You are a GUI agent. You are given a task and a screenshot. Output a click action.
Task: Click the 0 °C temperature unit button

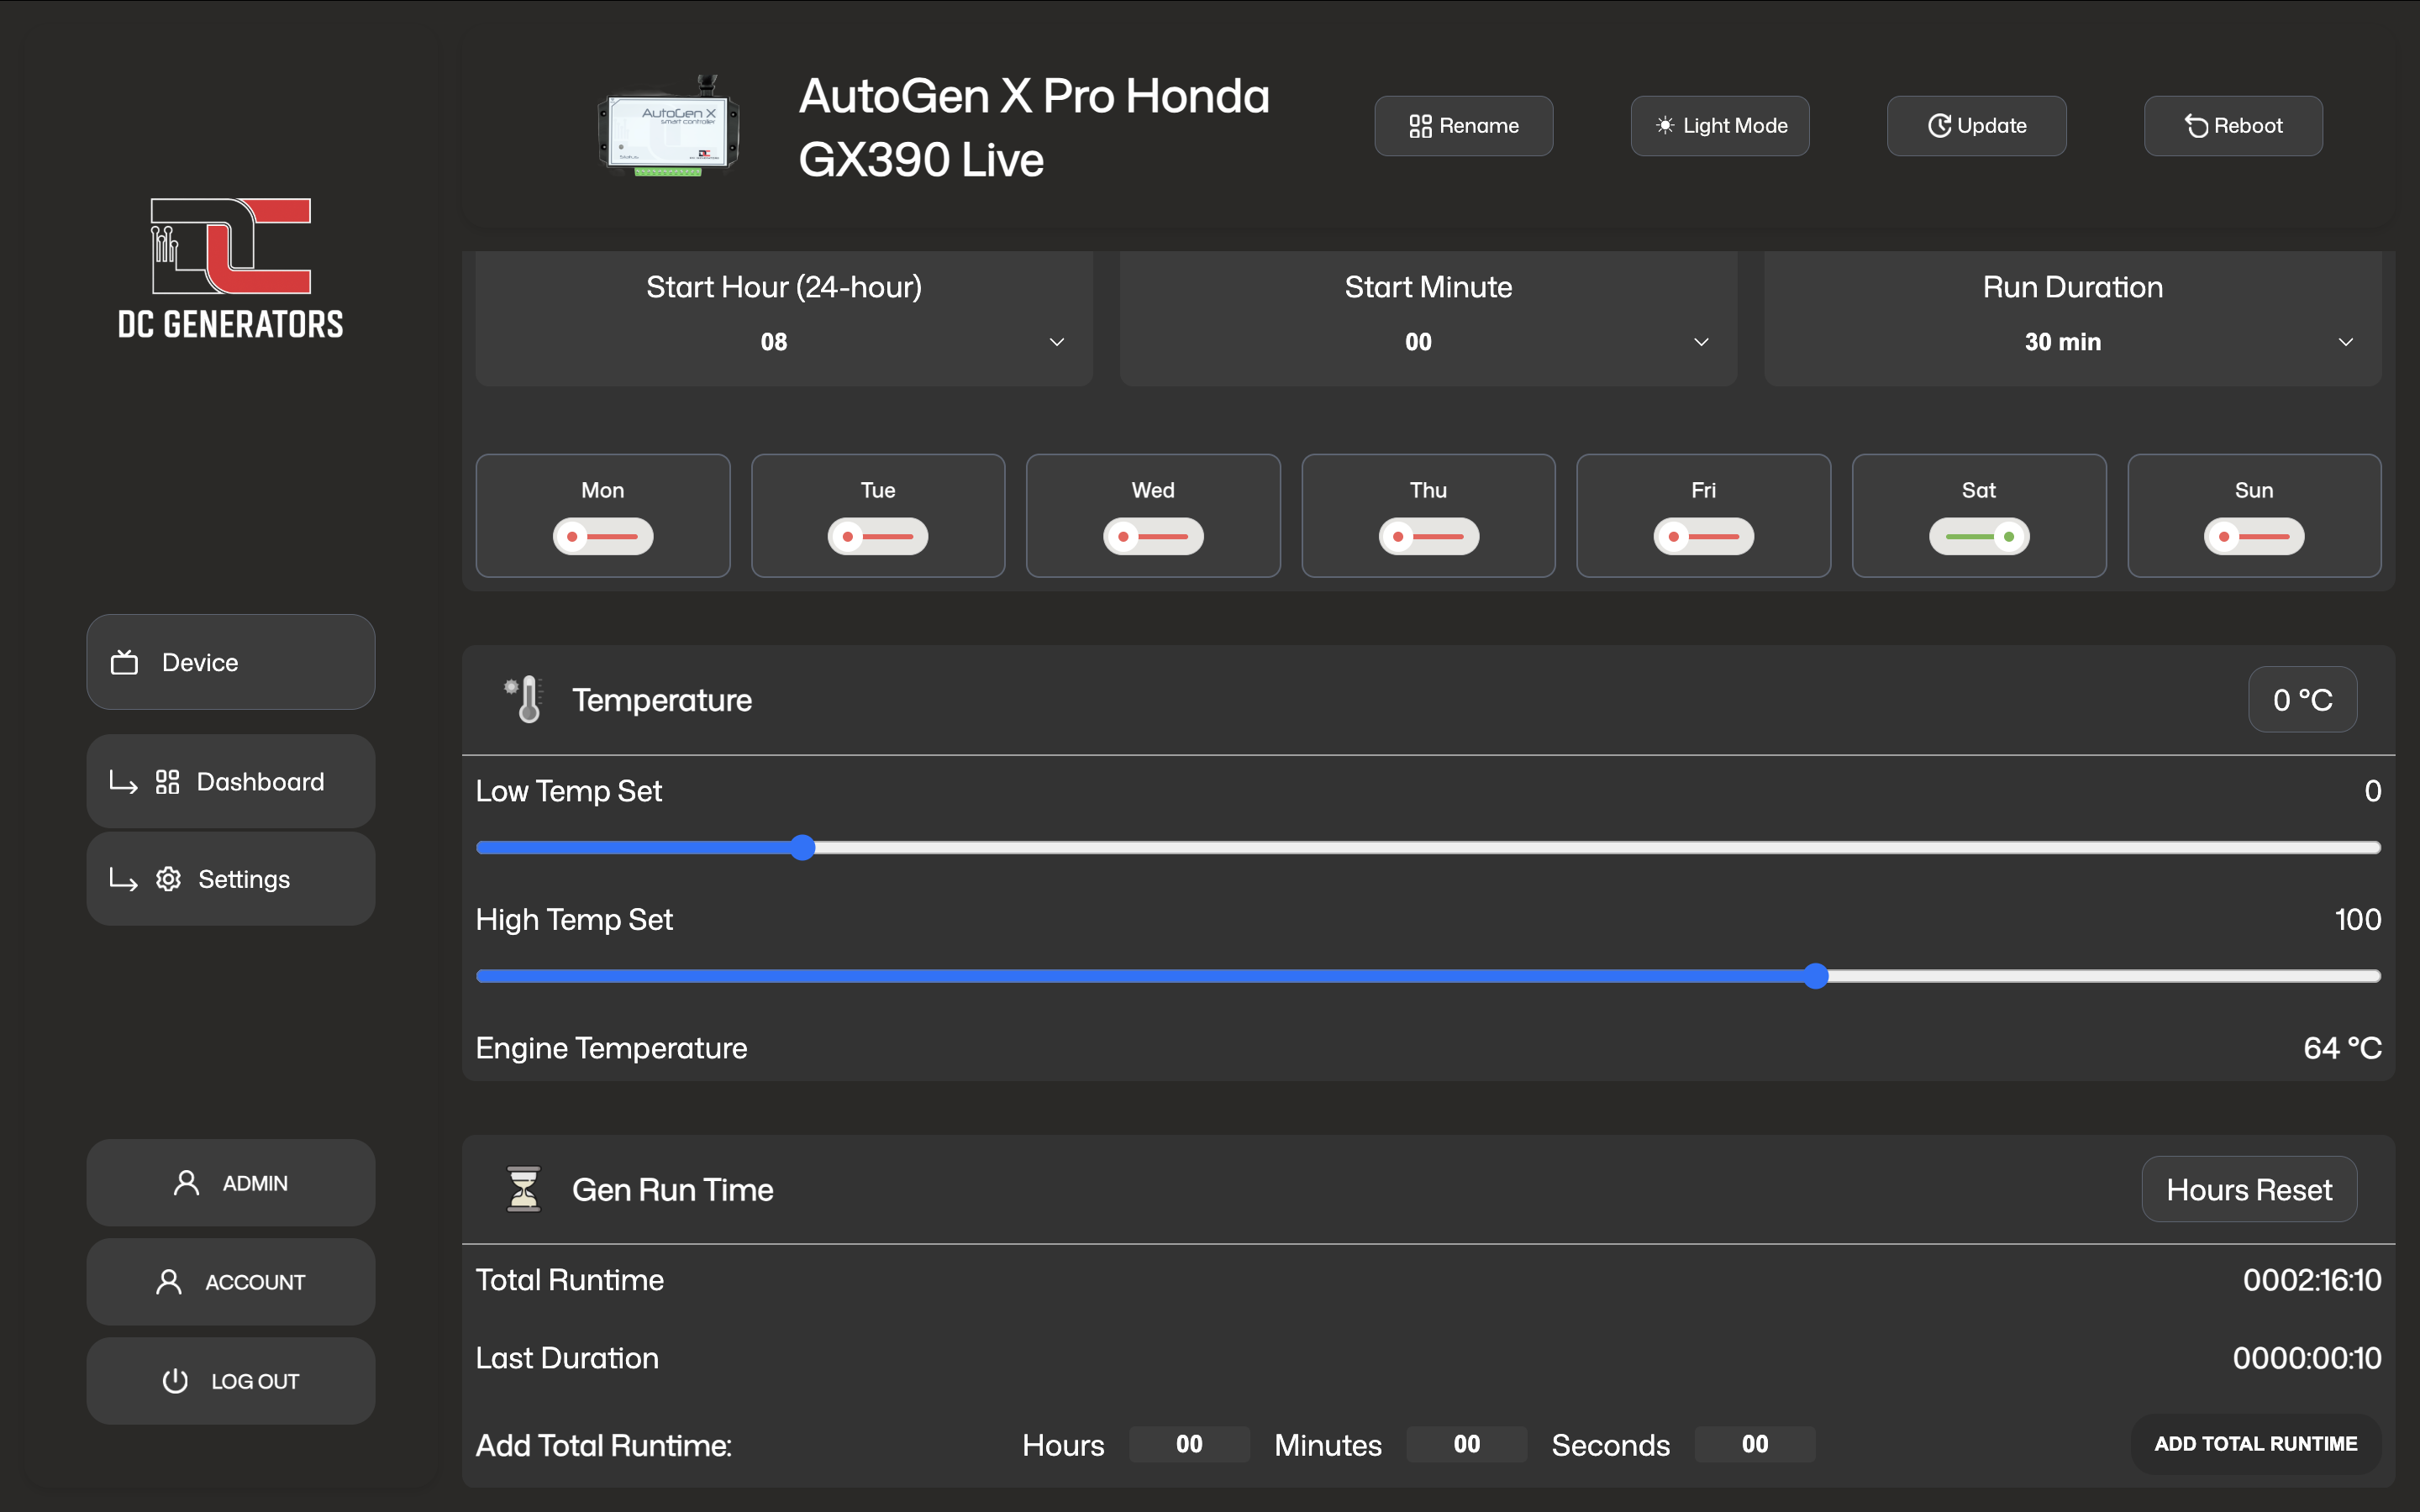pyautogui.click(x=2303, y=700)
